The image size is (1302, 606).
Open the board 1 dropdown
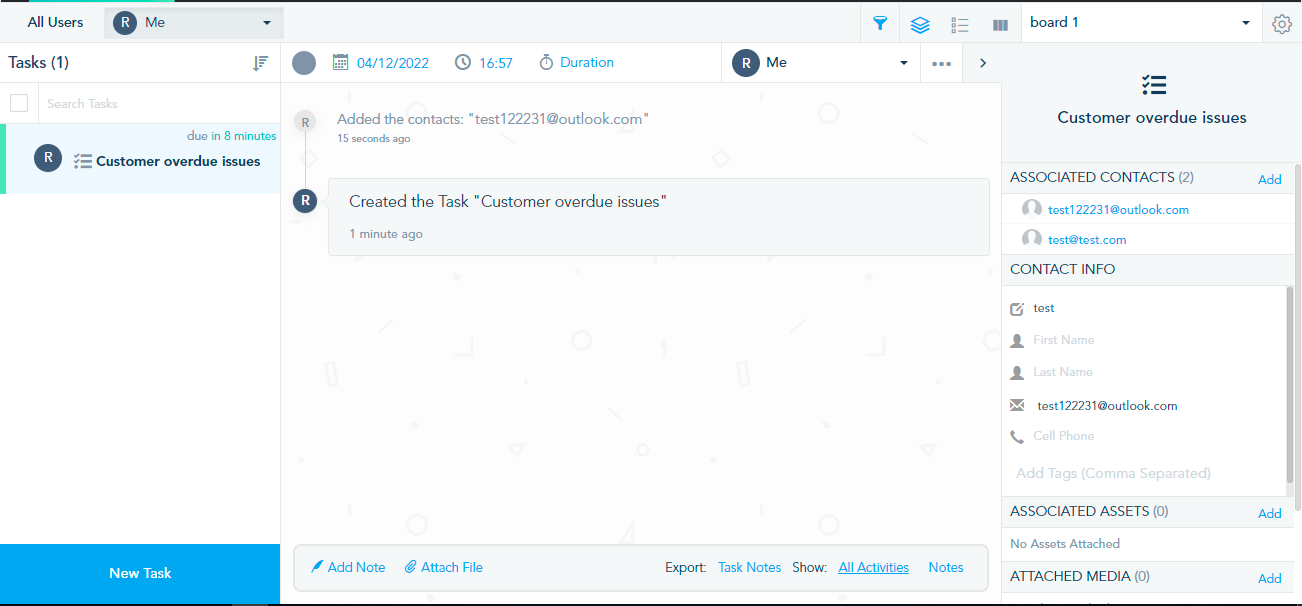[1141, 22]
